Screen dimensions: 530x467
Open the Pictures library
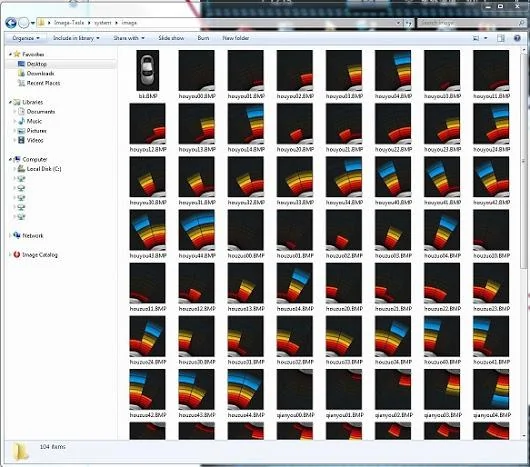point(37,130)
